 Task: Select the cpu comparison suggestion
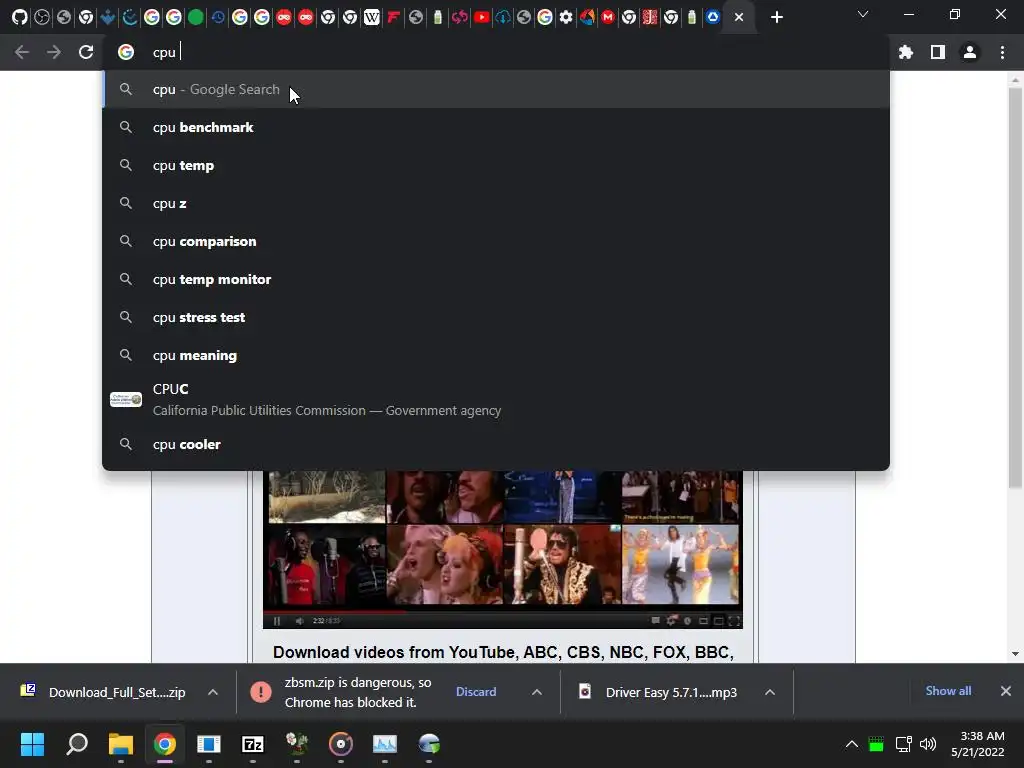496,241
